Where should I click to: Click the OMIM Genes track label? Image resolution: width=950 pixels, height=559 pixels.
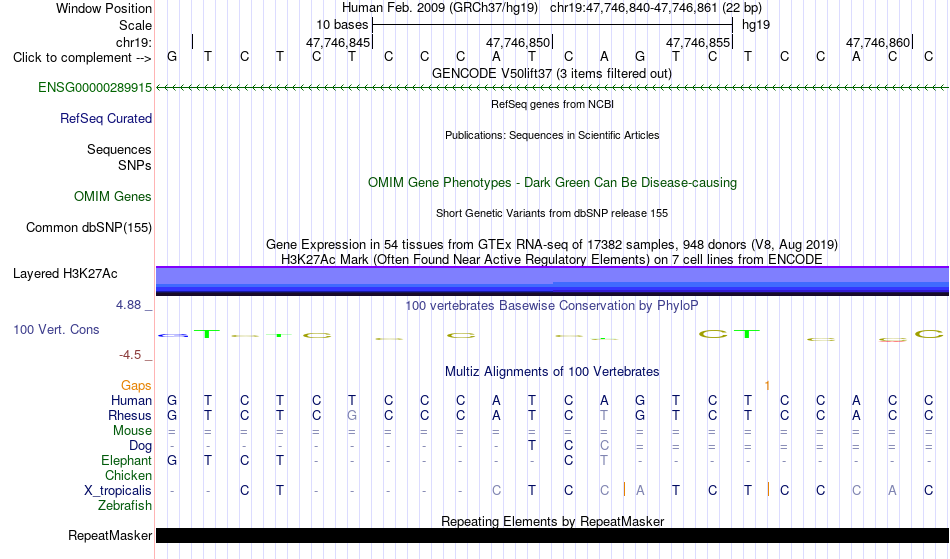(113, 197)
